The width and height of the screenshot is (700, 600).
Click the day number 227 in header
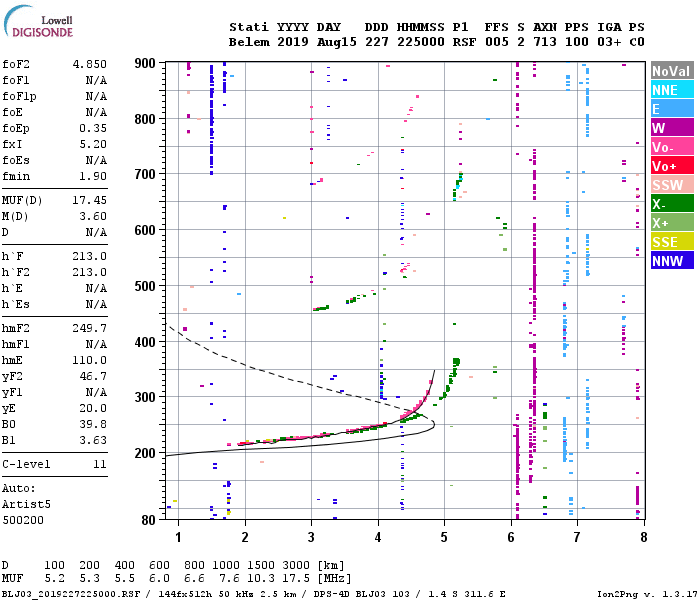click(377, 42)
